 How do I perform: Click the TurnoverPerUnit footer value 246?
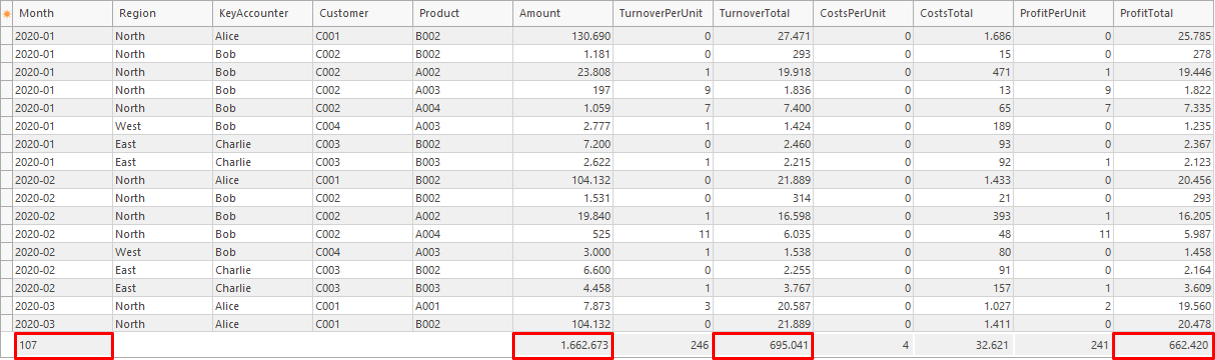(662, 345)
